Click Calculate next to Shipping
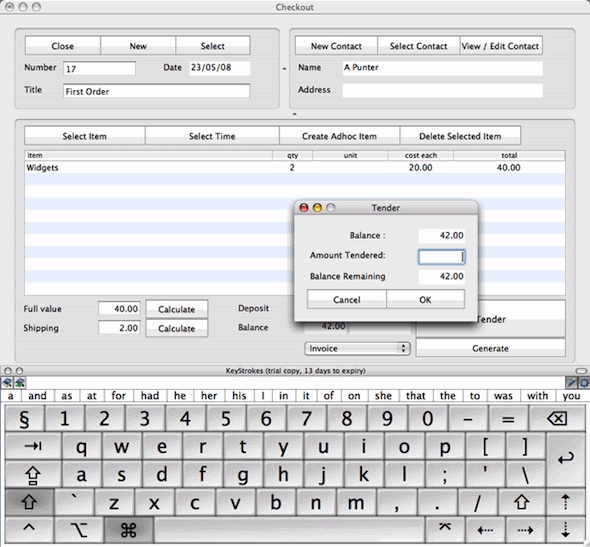The height and width of the screenshot is (547, 590). tap(176, 328)
